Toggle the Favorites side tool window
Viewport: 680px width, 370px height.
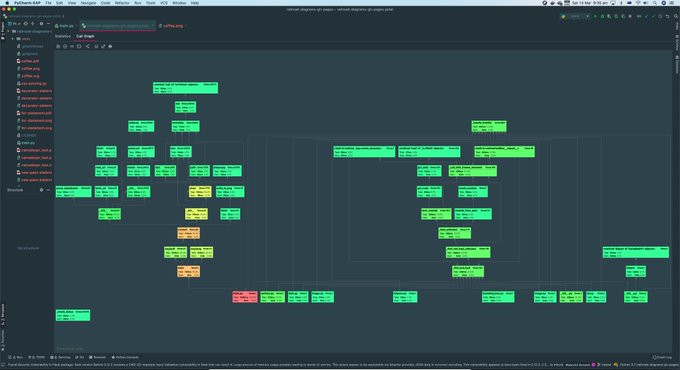click(x=3, y=340)
